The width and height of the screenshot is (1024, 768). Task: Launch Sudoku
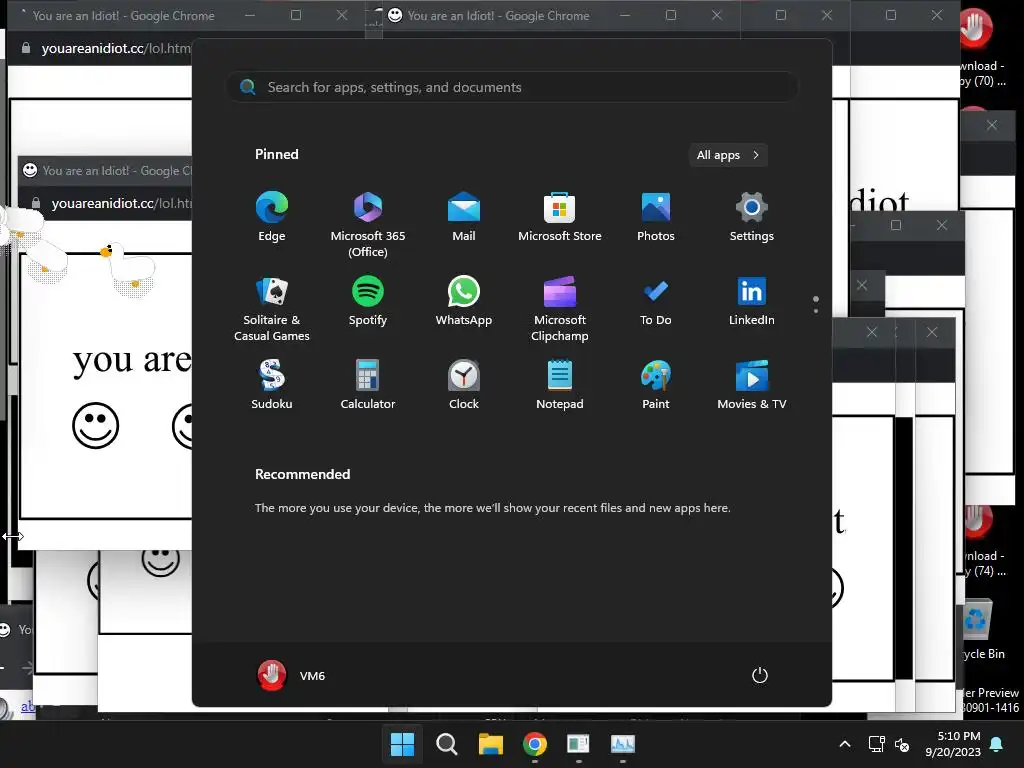click(272, 385)
